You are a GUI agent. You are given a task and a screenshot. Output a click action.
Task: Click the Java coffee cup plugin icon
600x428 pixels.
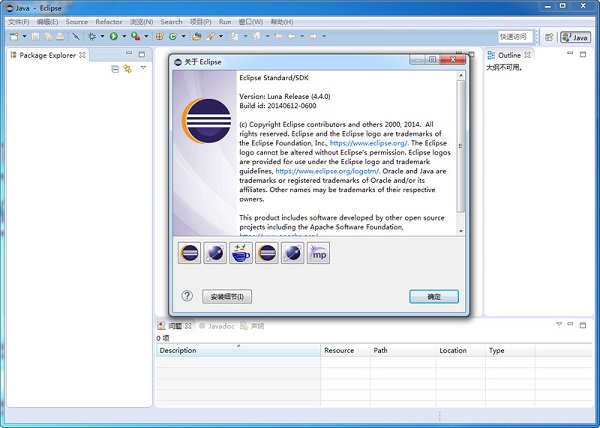coord(241,254)
